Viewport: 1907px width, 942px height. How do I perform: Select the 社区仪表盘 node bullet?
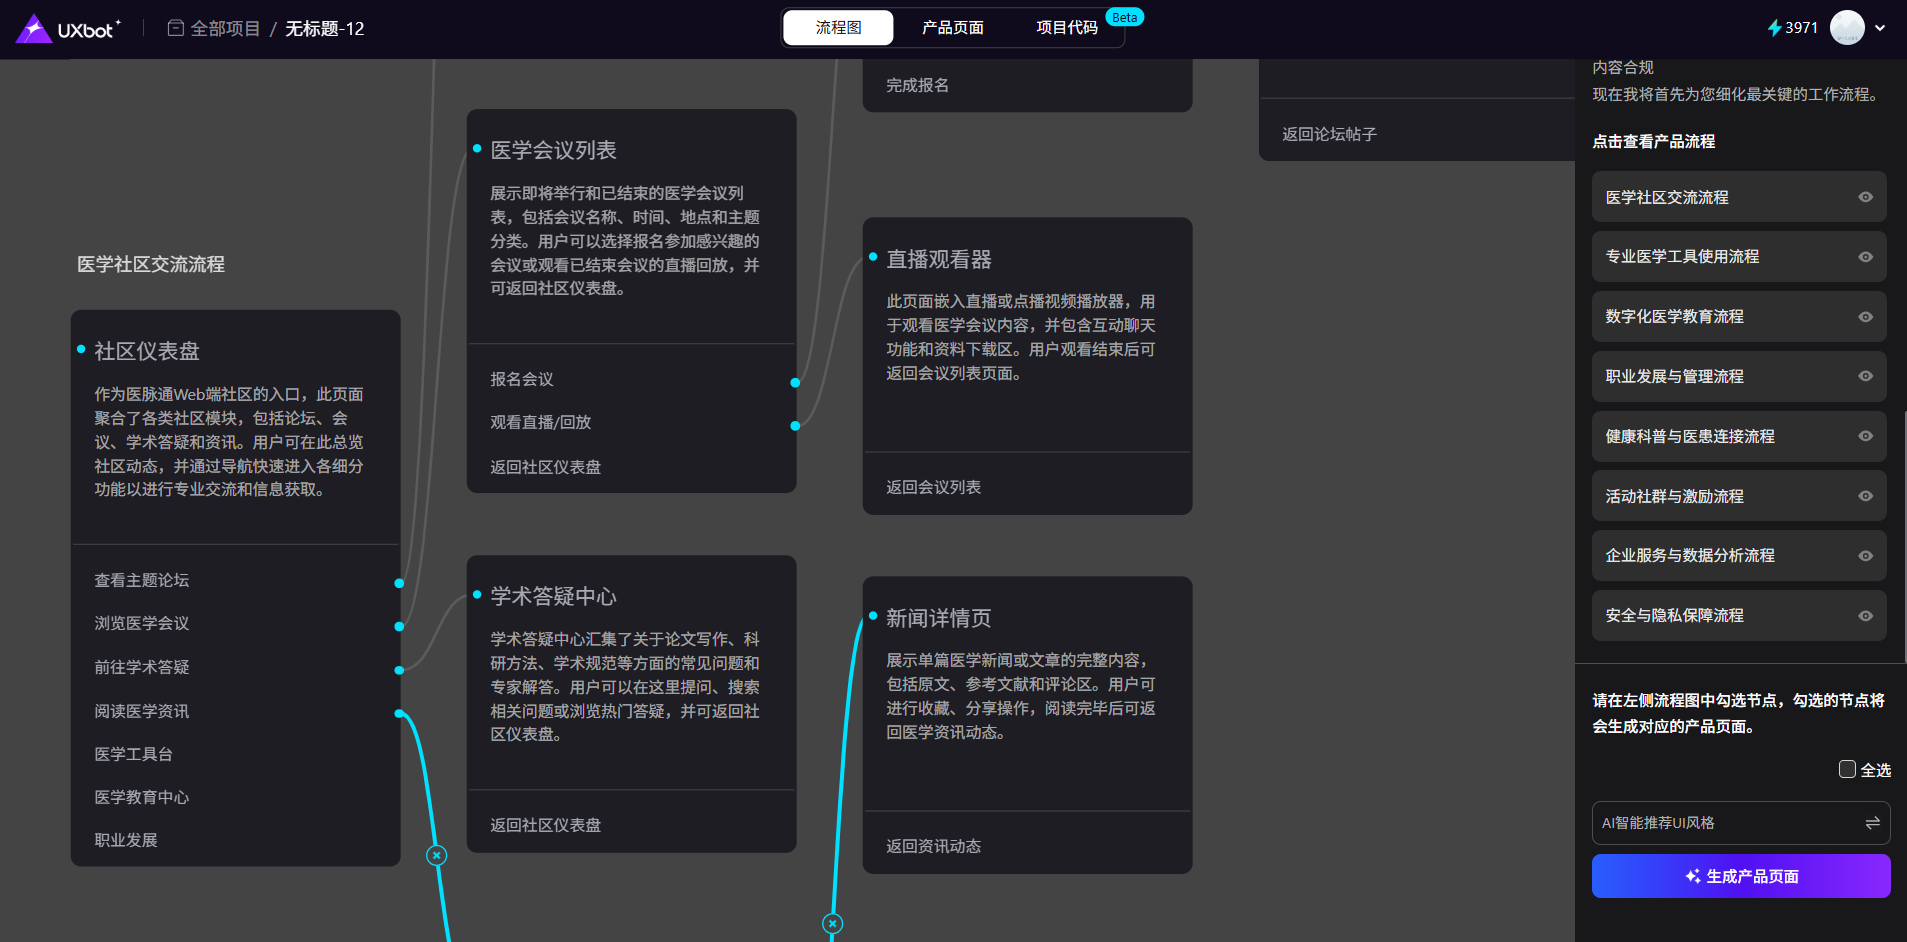point(81,349)
